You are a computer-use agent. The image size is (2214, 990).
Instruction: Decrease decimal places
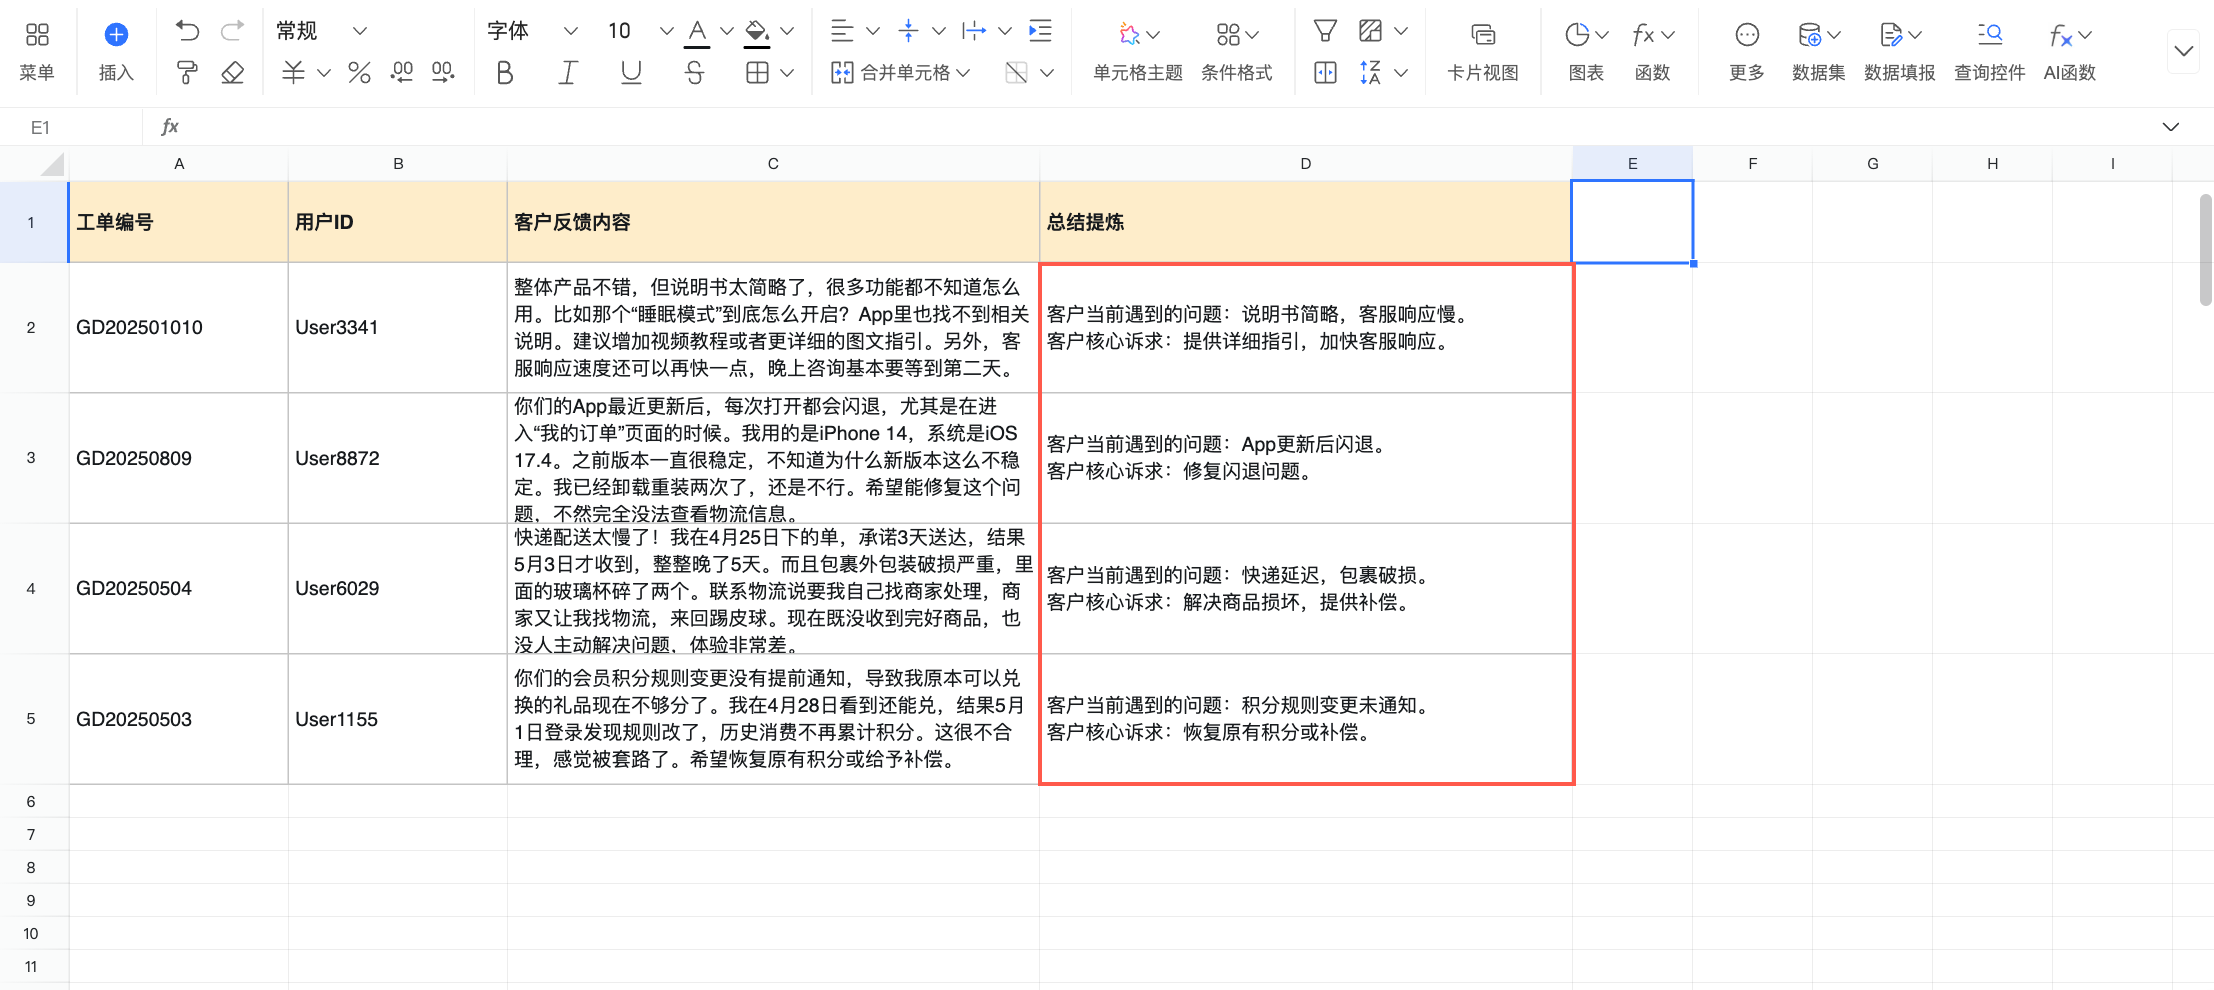[x=402, y=72]
